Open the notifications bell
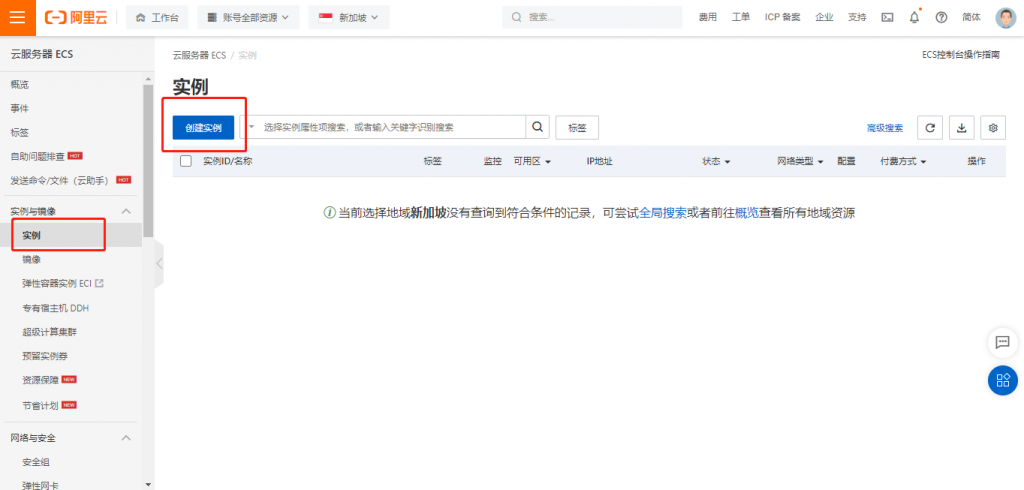 coord(914,18)
